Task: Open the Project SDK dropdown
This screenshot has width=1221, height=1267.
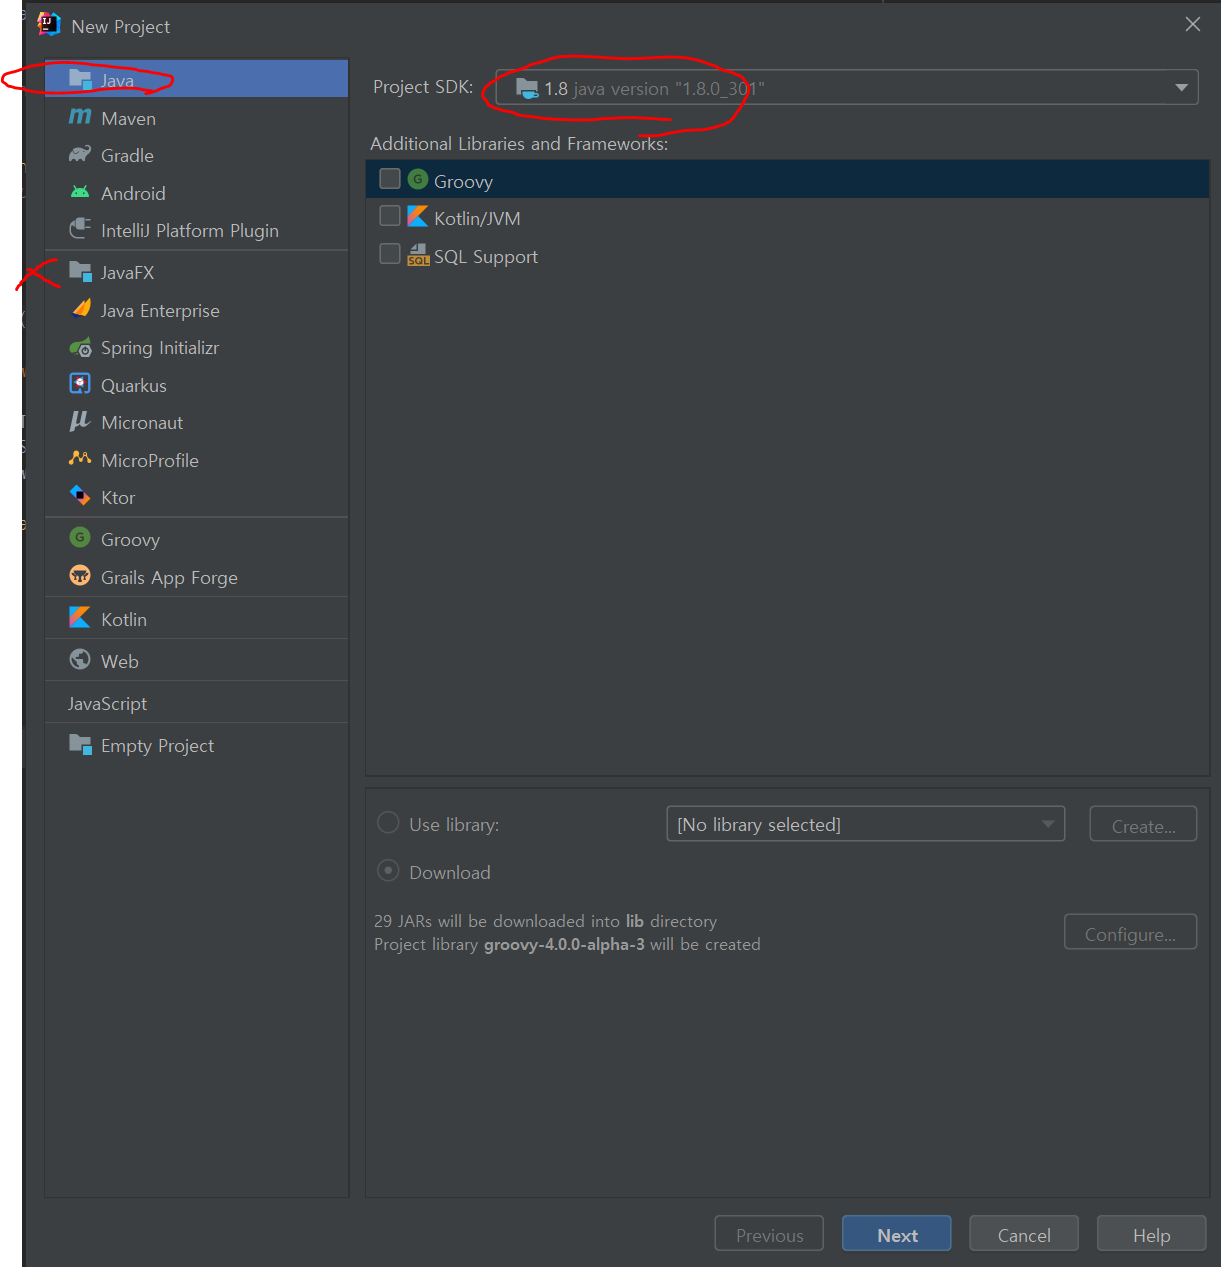Action: click(847, 87)
